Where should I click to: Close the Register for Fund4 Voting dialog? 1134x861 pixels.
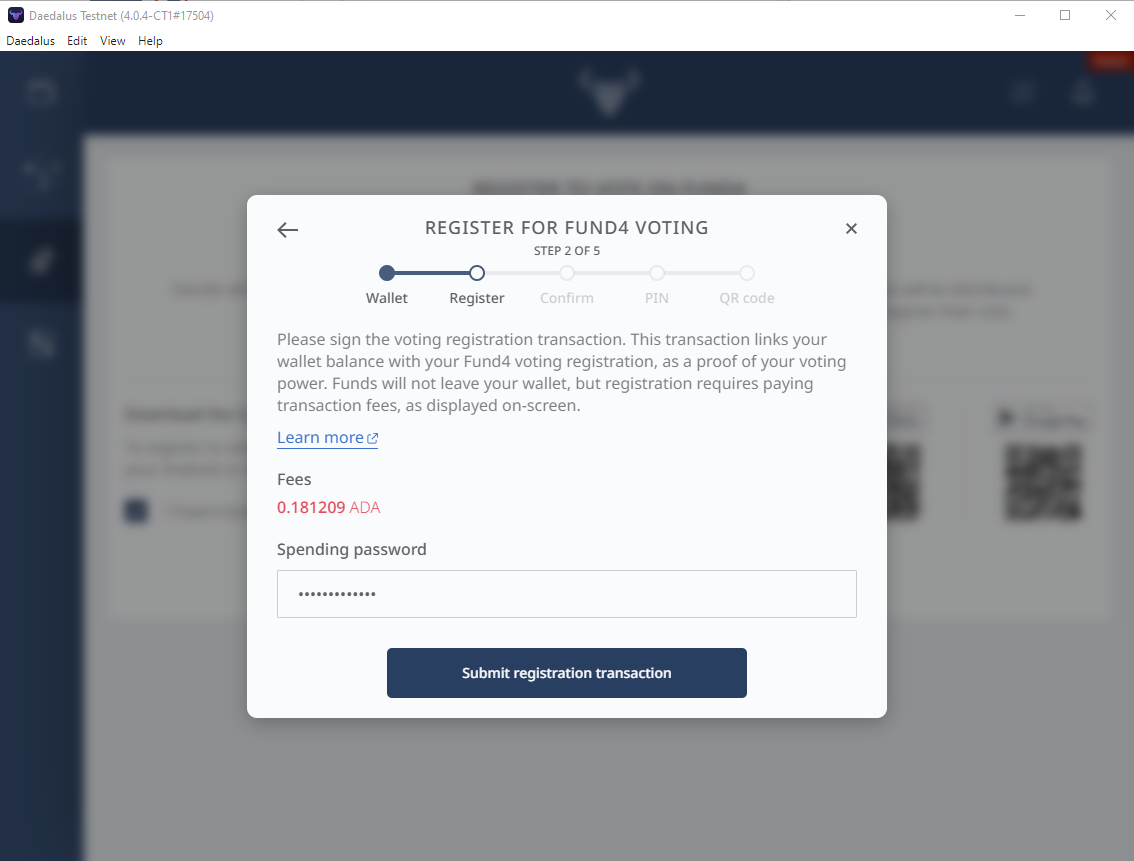851,229
